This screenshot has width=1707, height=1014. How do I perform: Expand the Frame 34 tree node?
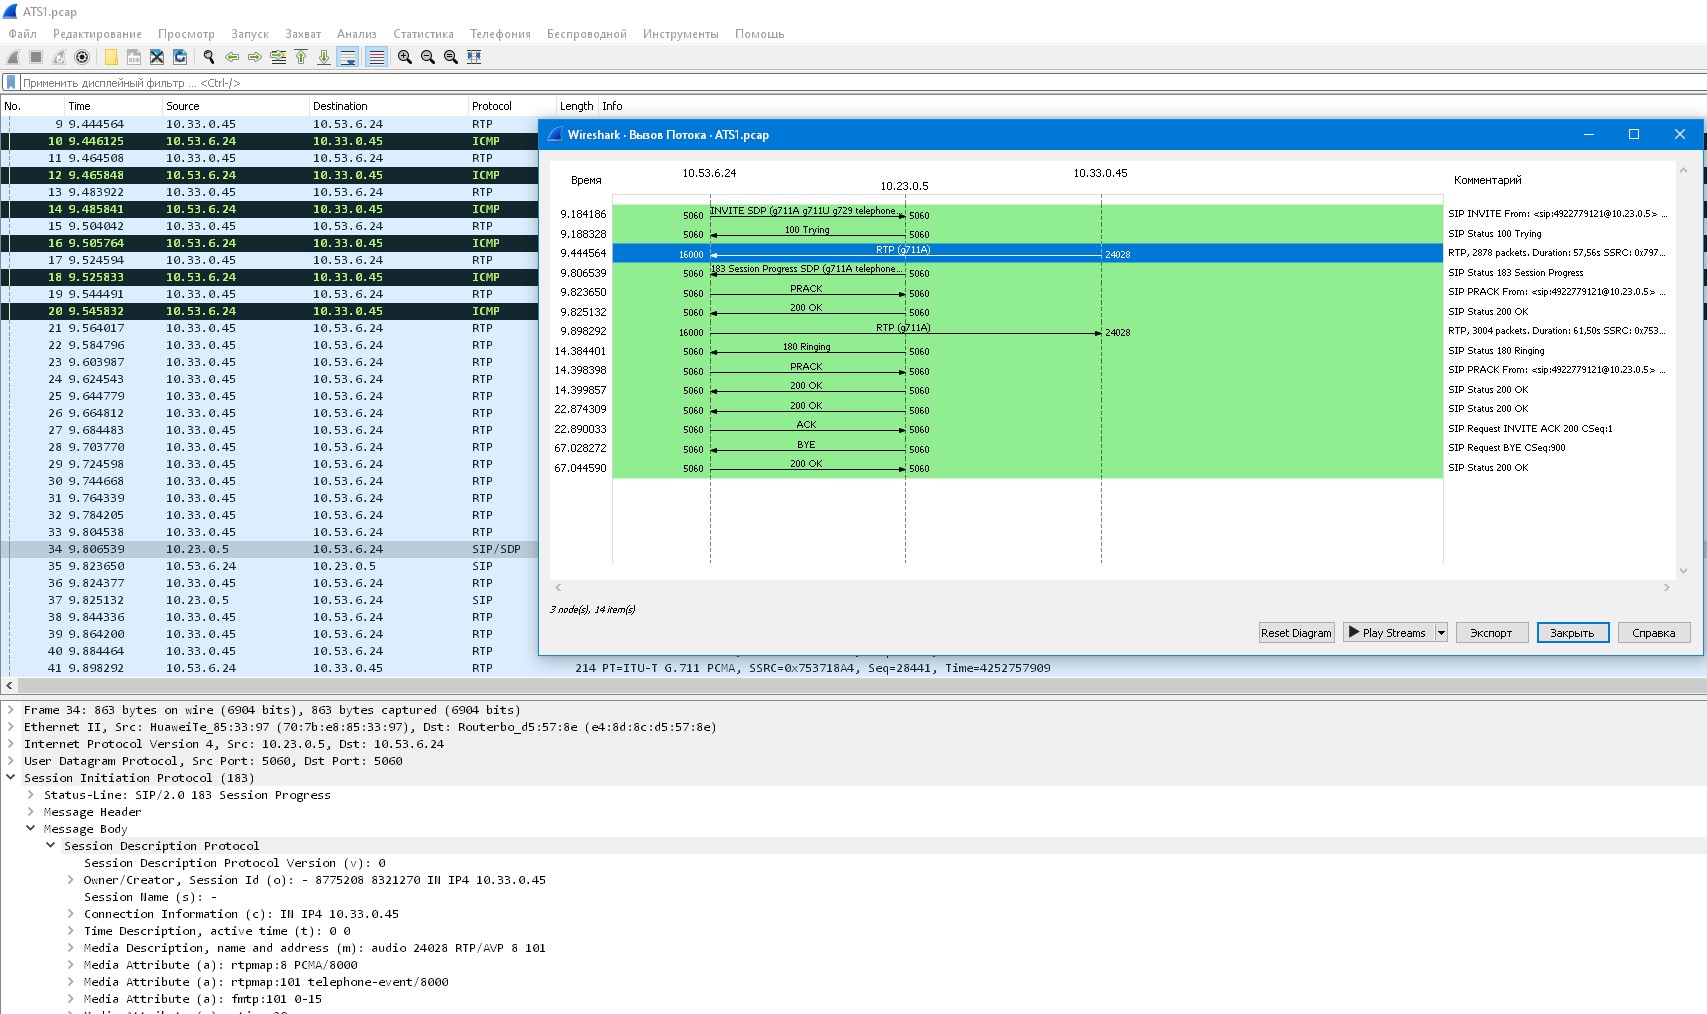pyautogui.click(x=11, y=710)
